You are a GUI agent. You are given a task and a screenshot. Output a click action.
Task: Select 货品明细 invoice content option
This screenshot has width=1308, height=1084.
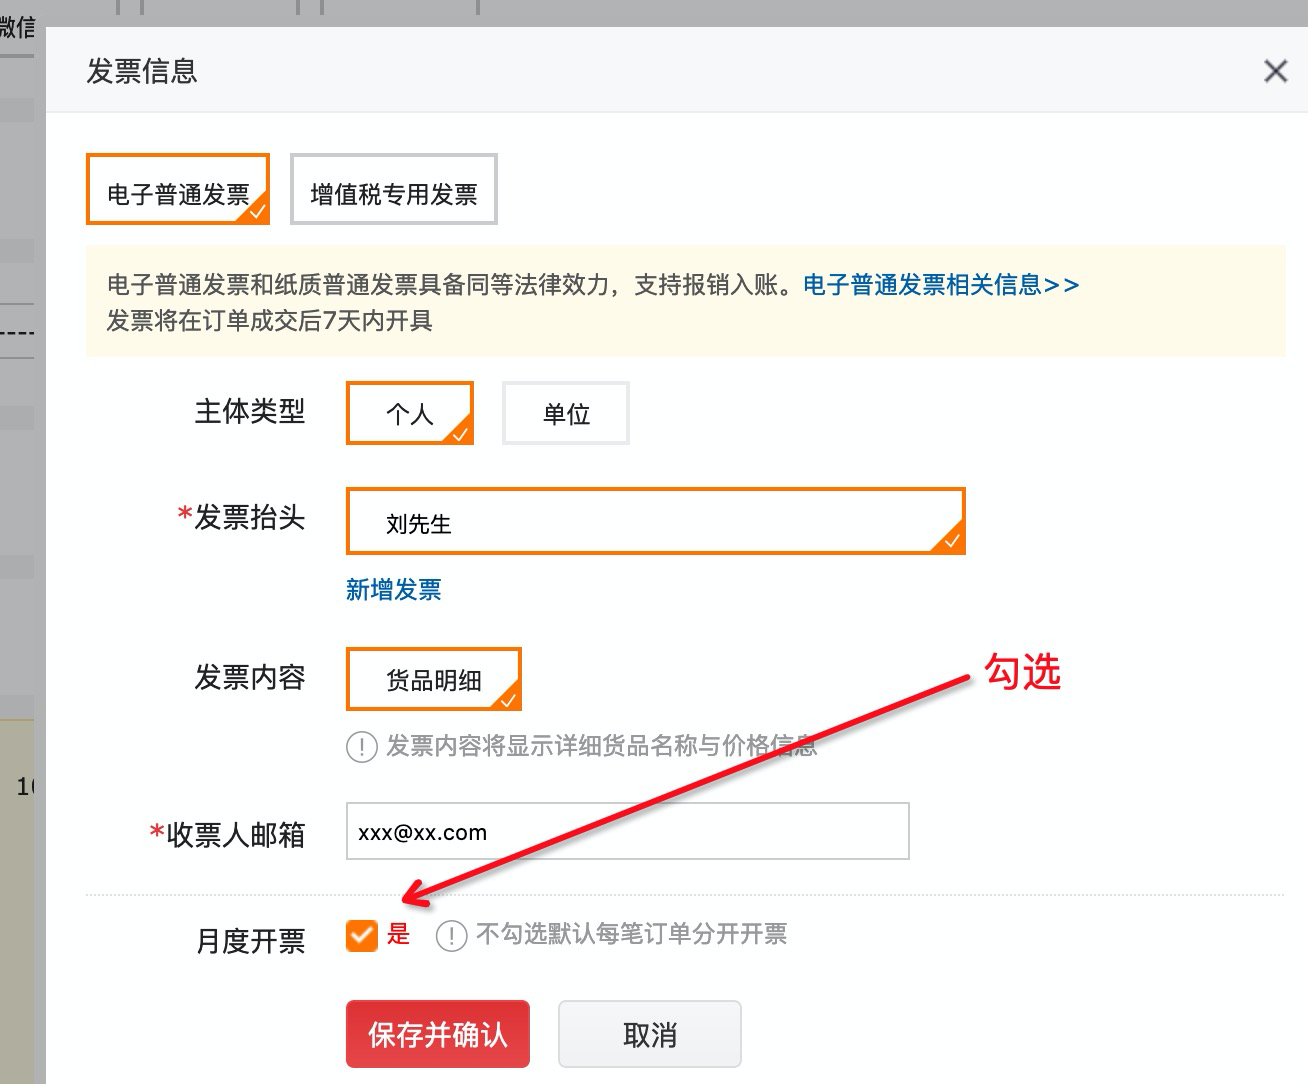point(434,679)
